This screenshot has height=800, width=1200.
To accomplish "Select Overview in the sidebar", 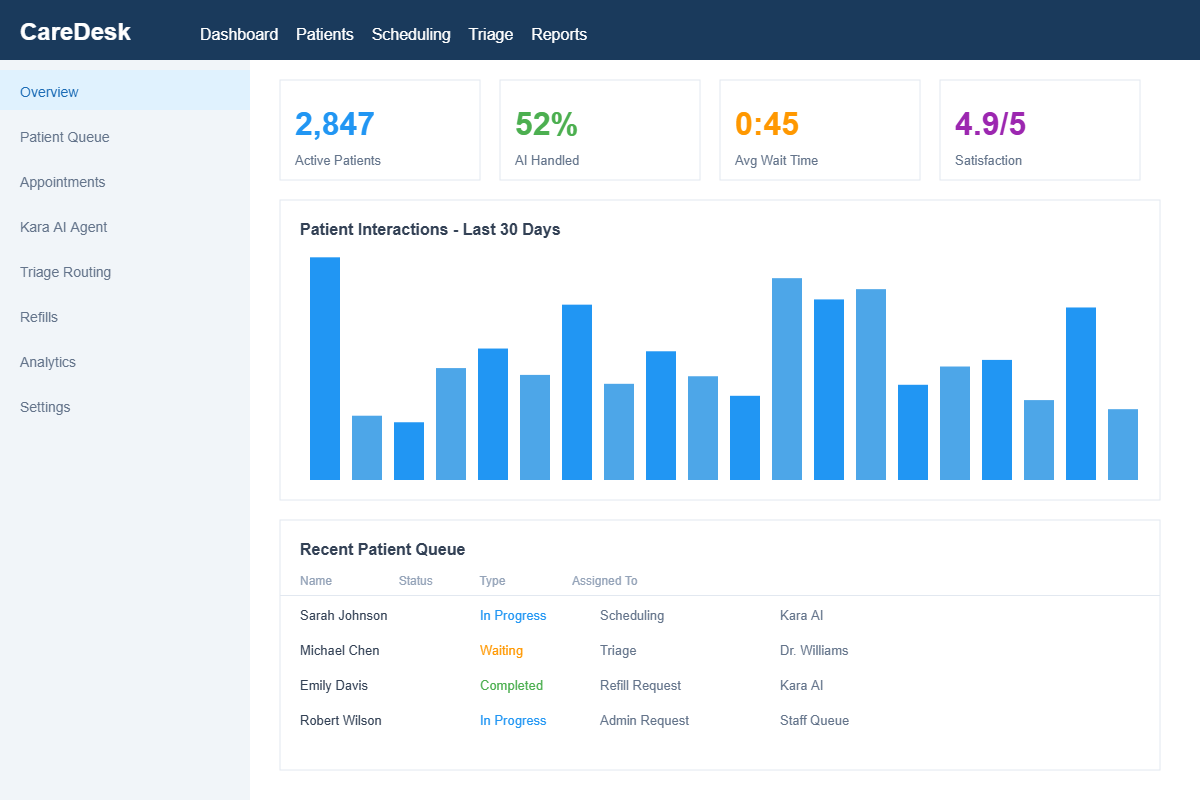I will point(125,92).
